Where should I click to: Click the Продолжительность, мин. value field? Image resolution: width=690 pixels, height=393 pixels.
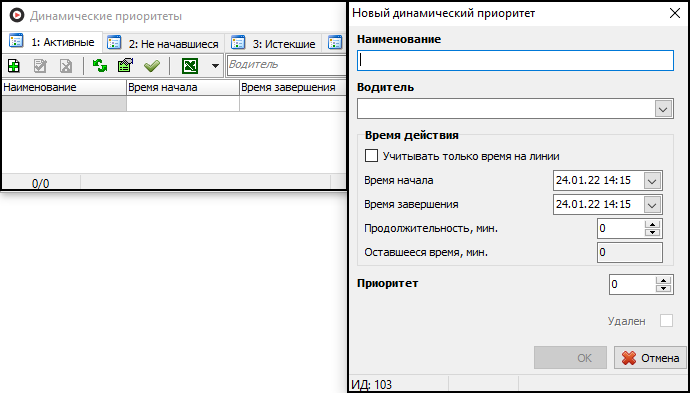tap(620, 228)
